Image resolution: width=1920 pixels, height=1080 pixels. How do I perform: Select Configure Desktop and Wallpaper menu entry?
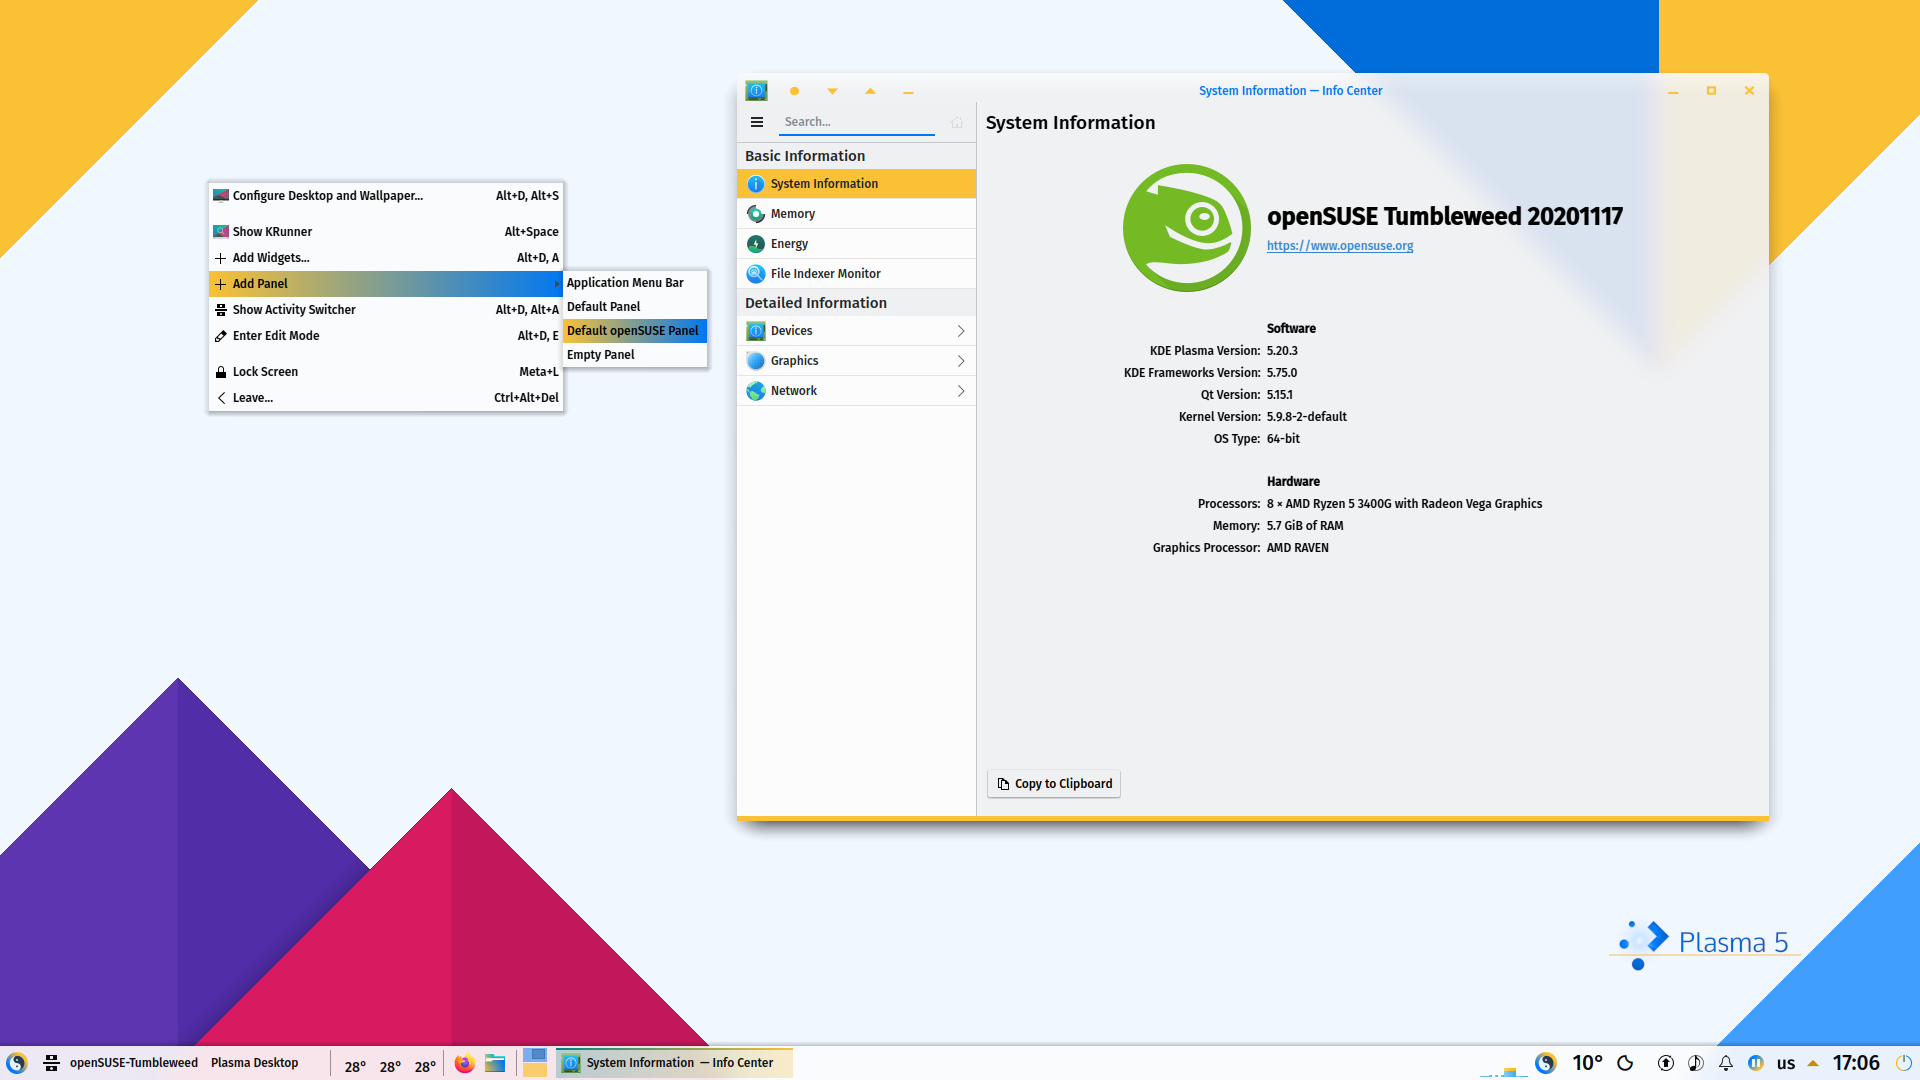pos(386,196)
